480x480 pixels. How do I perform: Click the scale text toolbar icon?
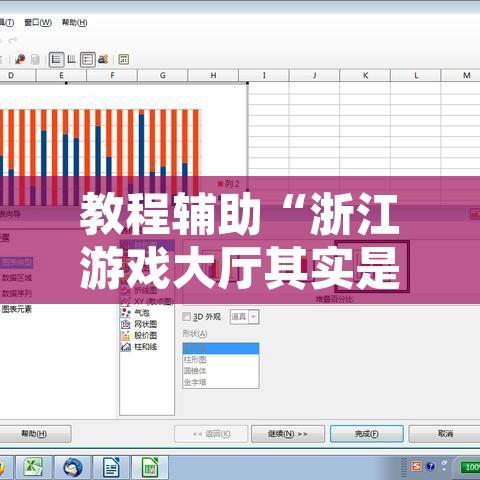[x=103, y=59]
